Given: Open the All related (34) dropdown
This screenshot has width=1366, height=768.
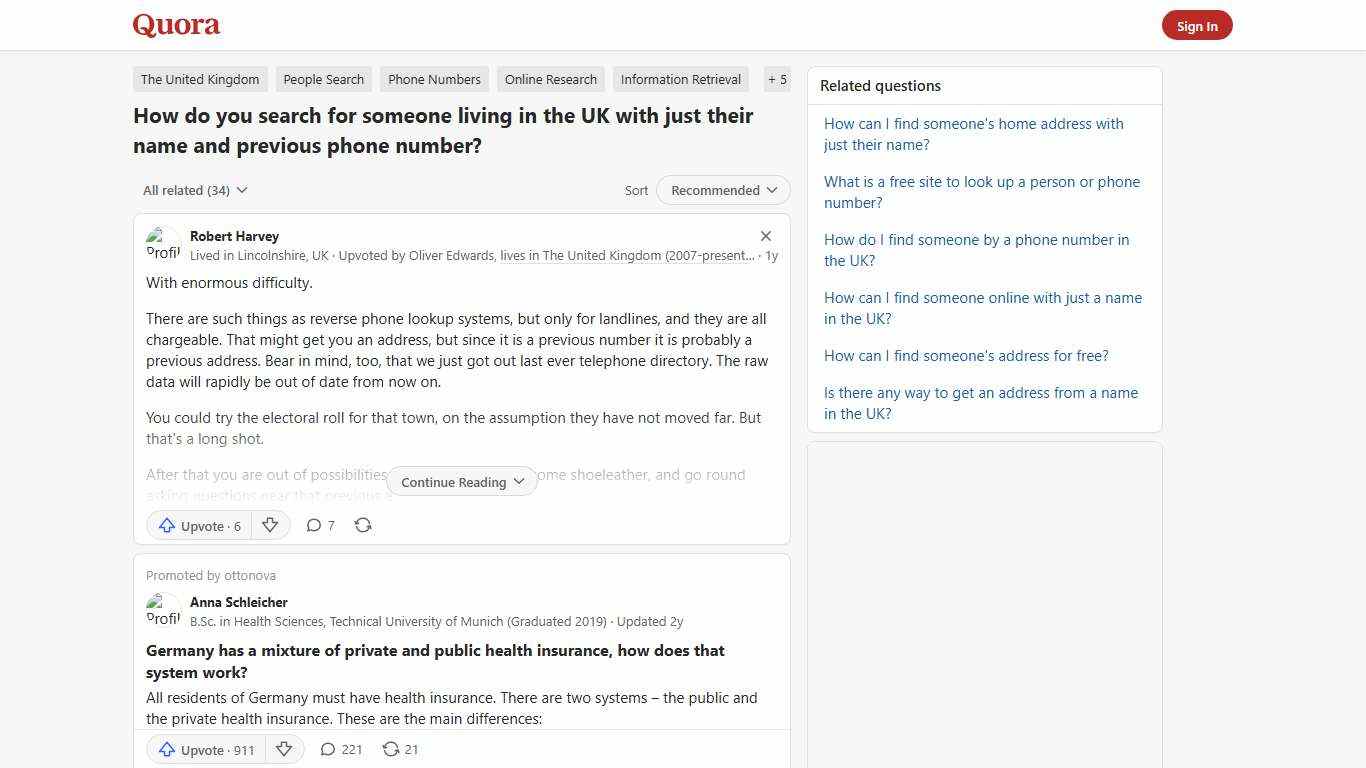Looking at the screenshot, I should click(x=194, y=190).
